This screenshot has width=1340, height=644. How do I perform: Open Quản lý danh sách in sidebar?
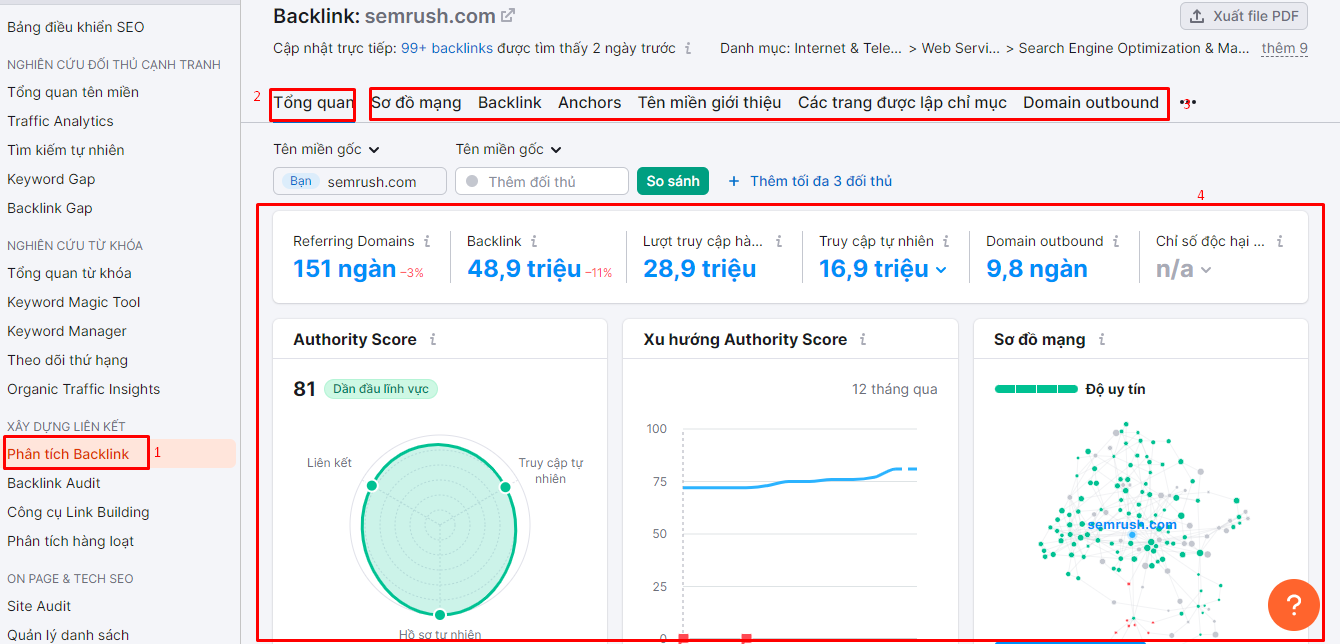point(68,635)
